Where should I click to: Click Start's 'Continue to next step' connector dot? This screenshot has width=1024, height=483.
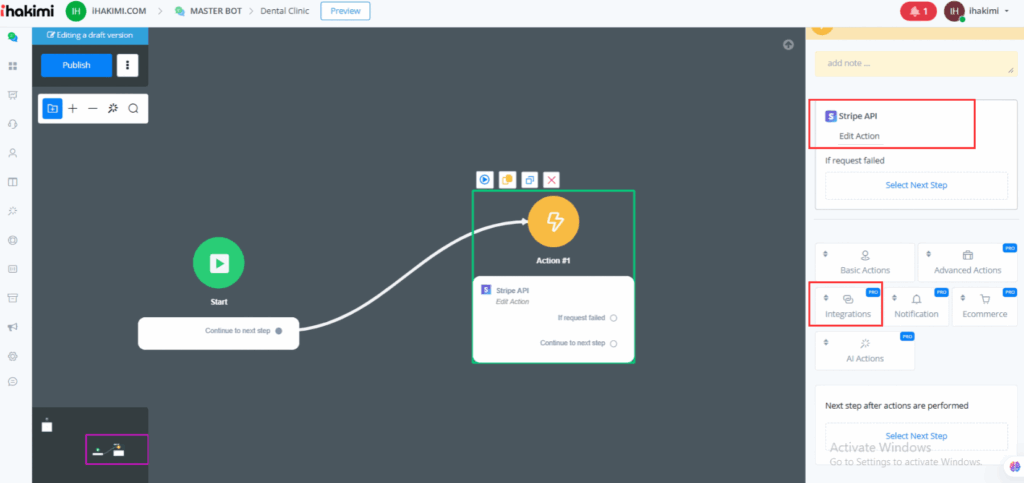[x=279, y=330]
